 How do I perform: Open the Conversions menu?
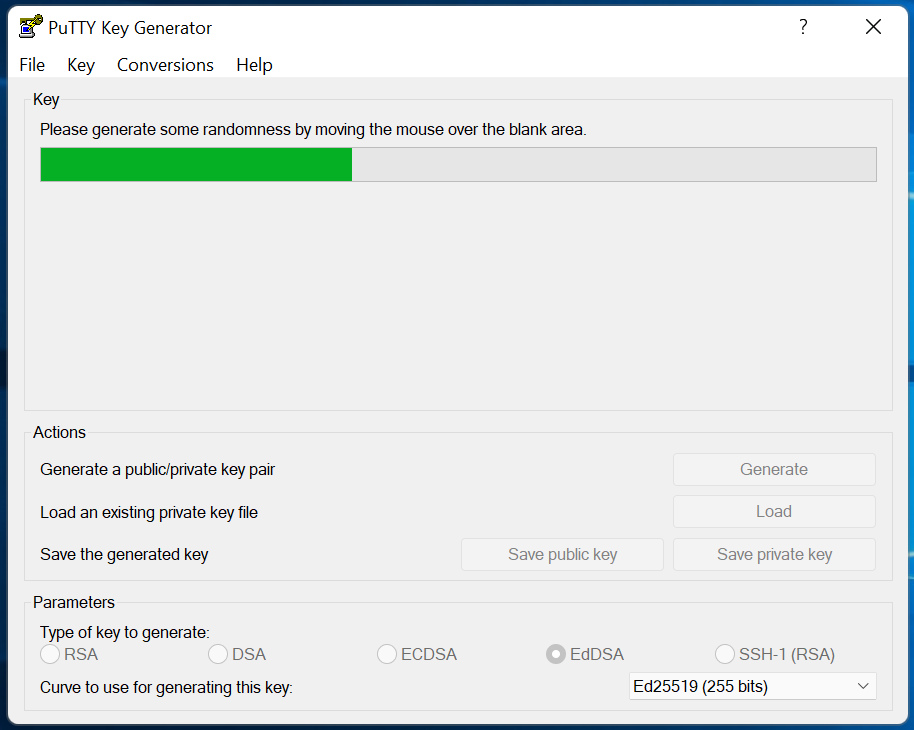click(165, 65)
